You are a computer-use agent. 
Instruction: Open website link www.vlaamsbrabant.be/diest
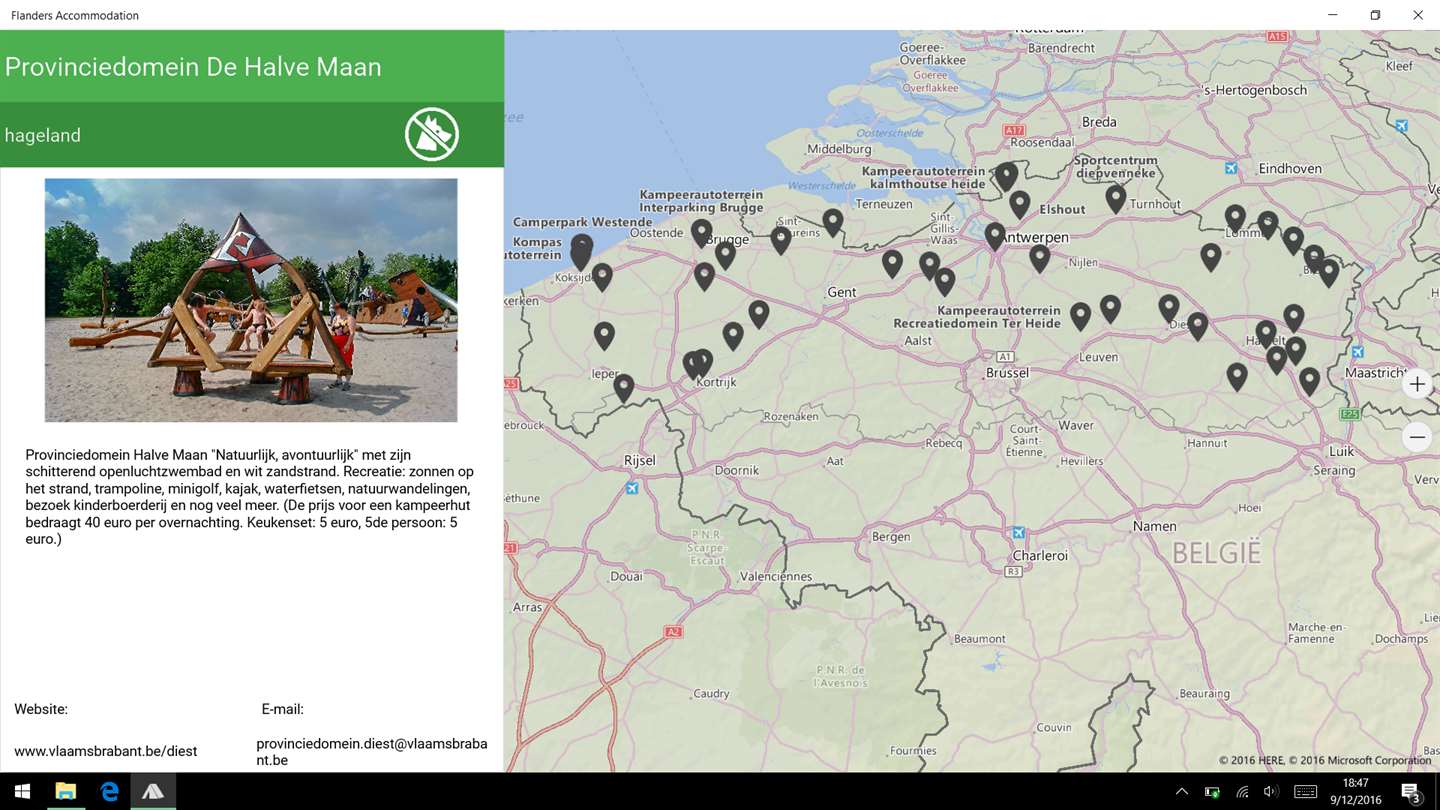(x=105, y=751)
